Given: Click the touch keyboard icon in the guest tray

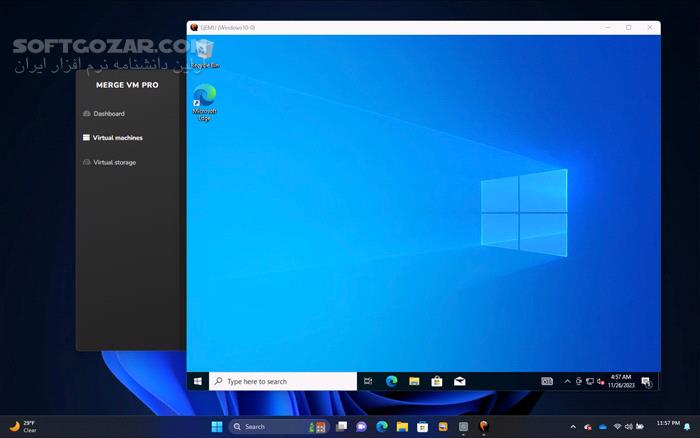Looking at the screenshot, I should pyautogui.click(x=547, y=381).
